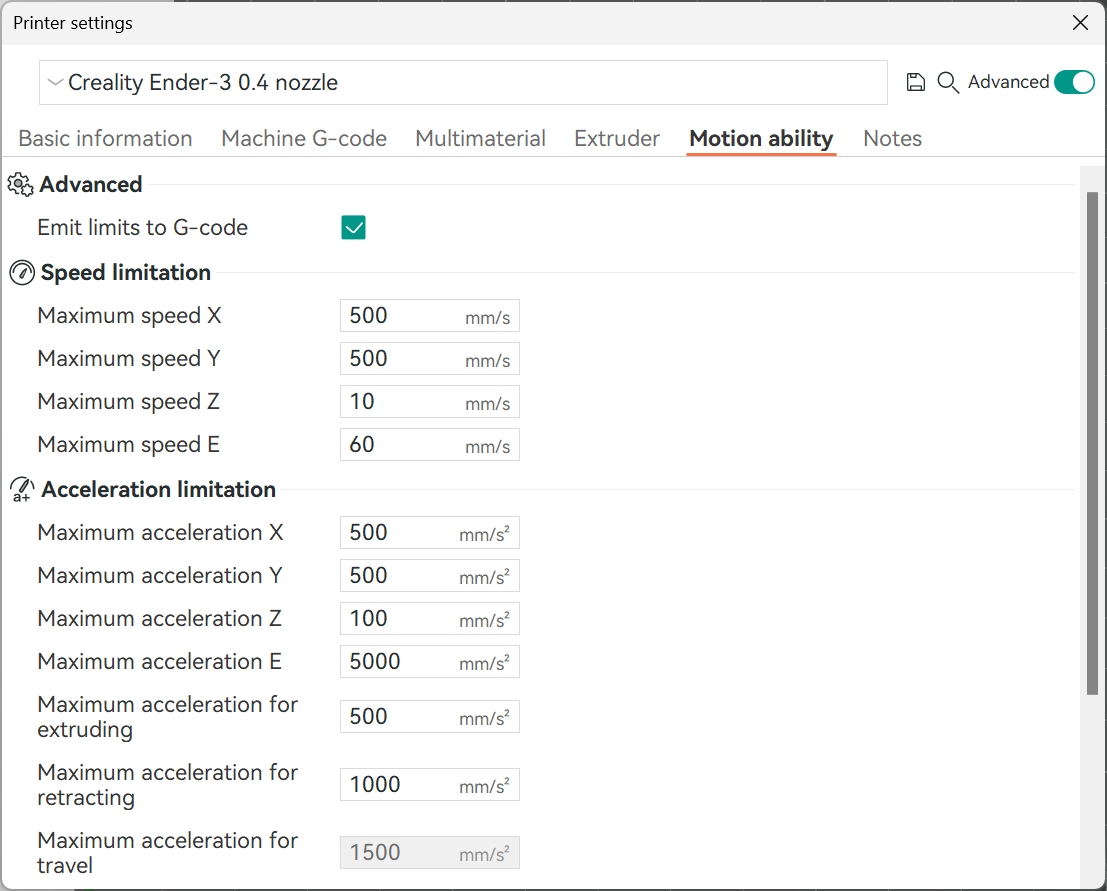The height and width of the screenshot is (891, 1107).
Task: Click the Speed limitation section heading
Action: click(126, 273)
